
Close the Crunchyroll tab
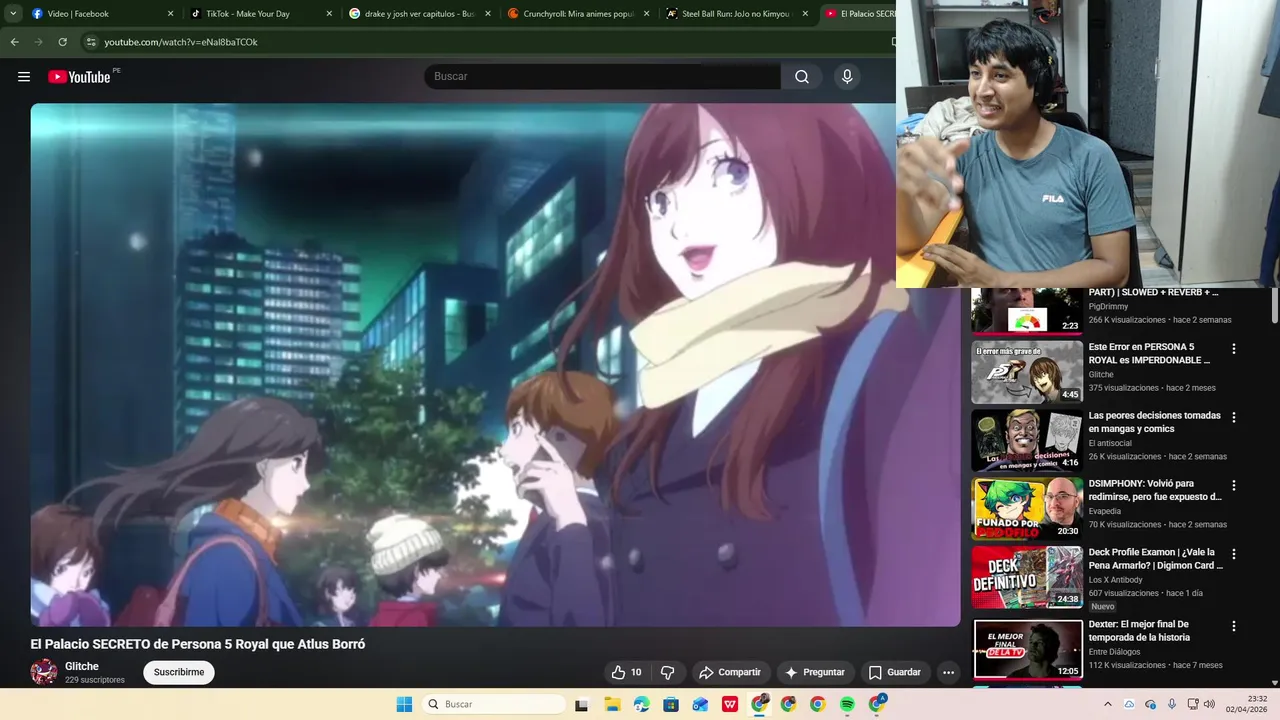pos(646,14)
